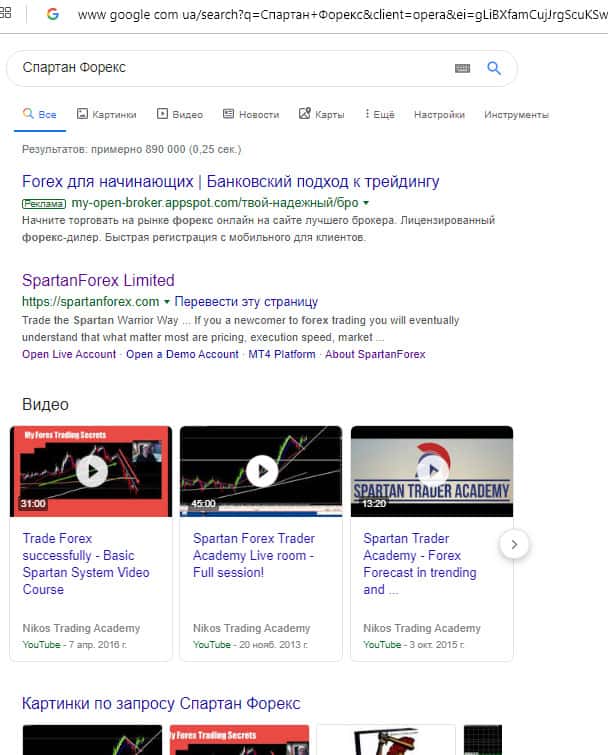Play the Basic Spartan System video
This screenshot has height=755, width=608.
click(91, 471)
